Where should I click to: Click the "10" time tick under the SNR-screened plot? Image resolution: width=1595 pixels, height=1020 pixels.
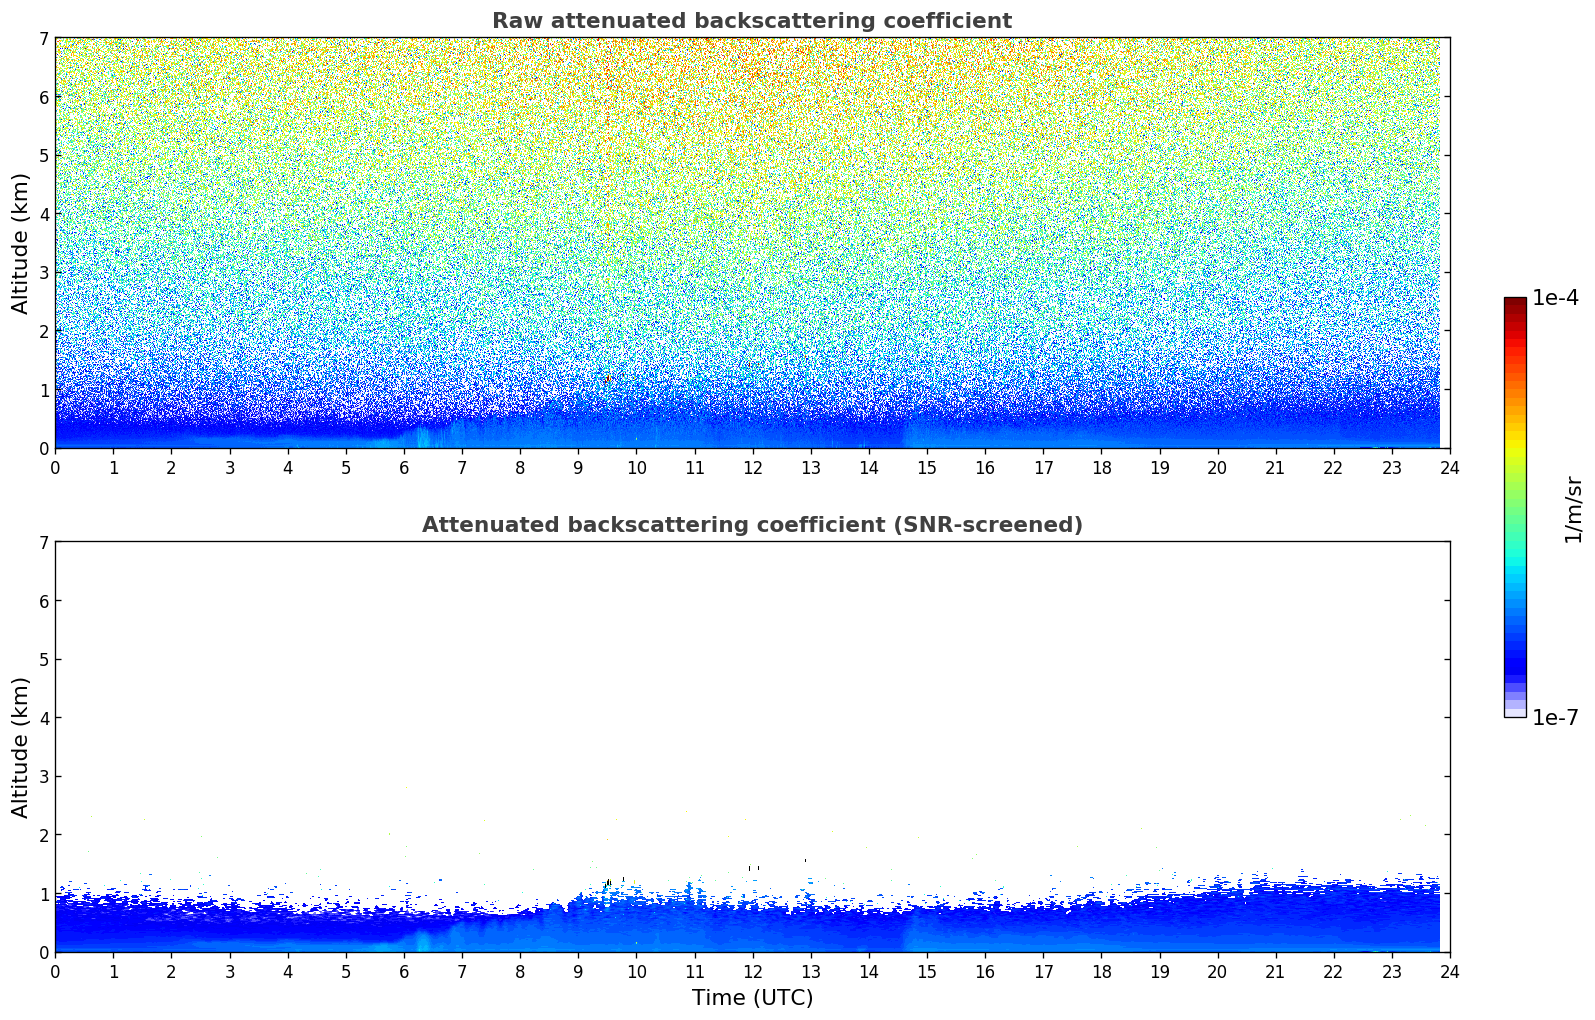636,971
